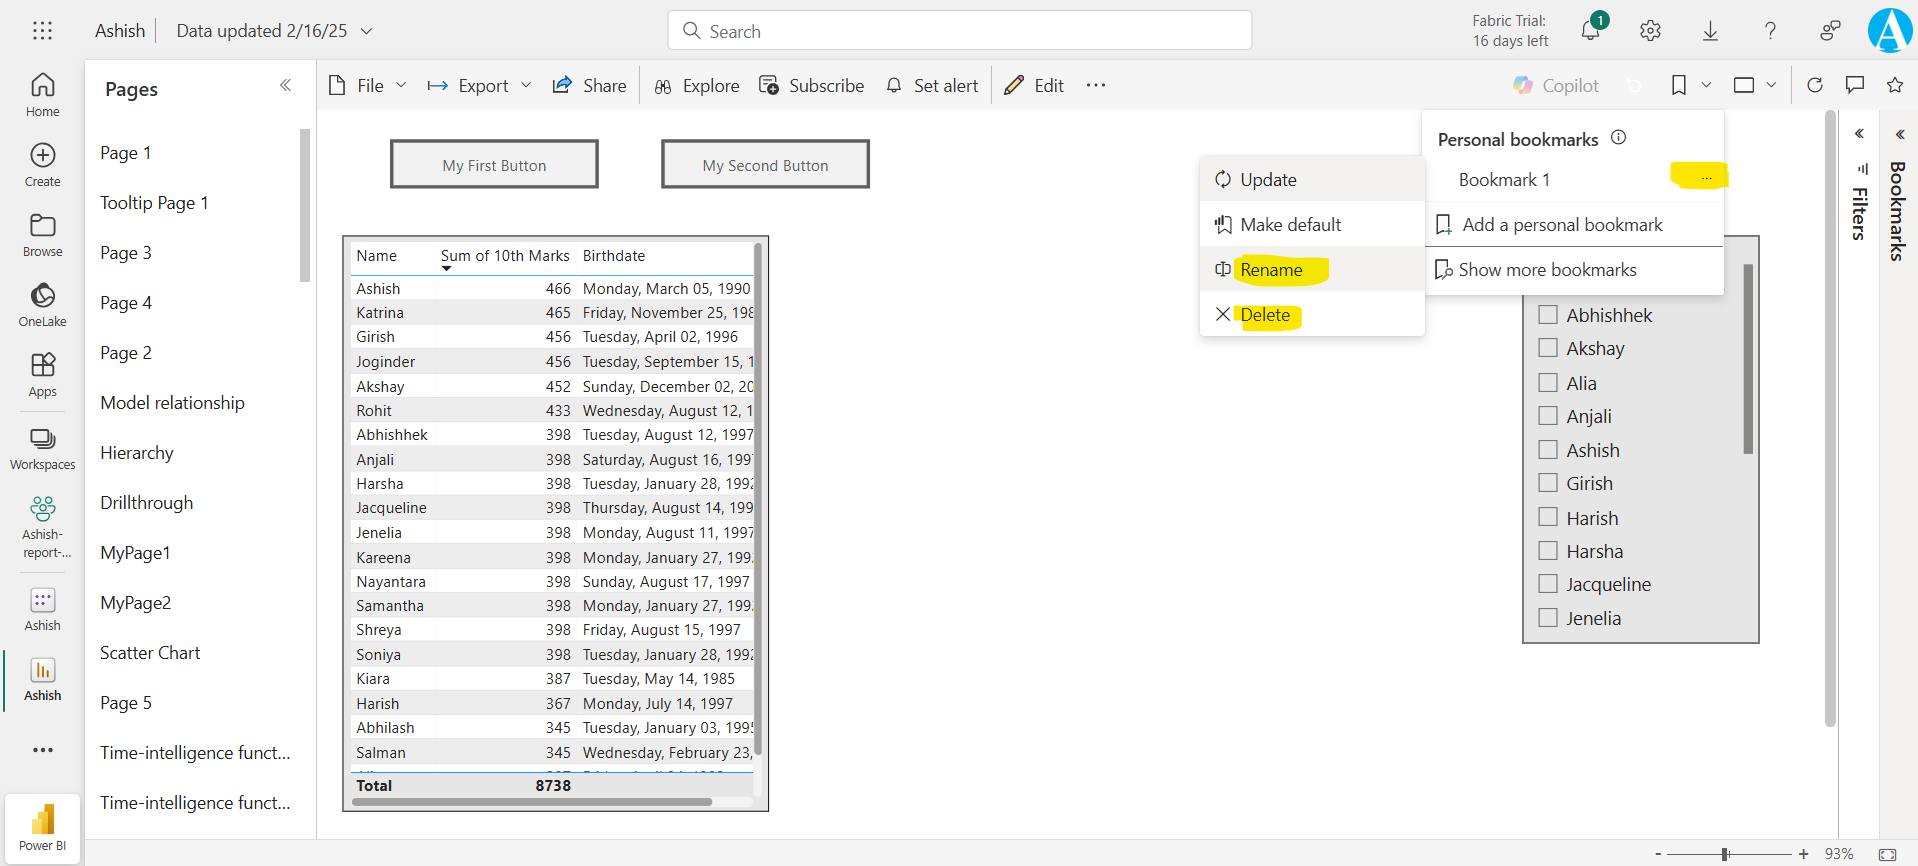Choose Rename from the bookmark context menu
The width and height of the screenshot is (1918, 866).
pos(1271,270)
